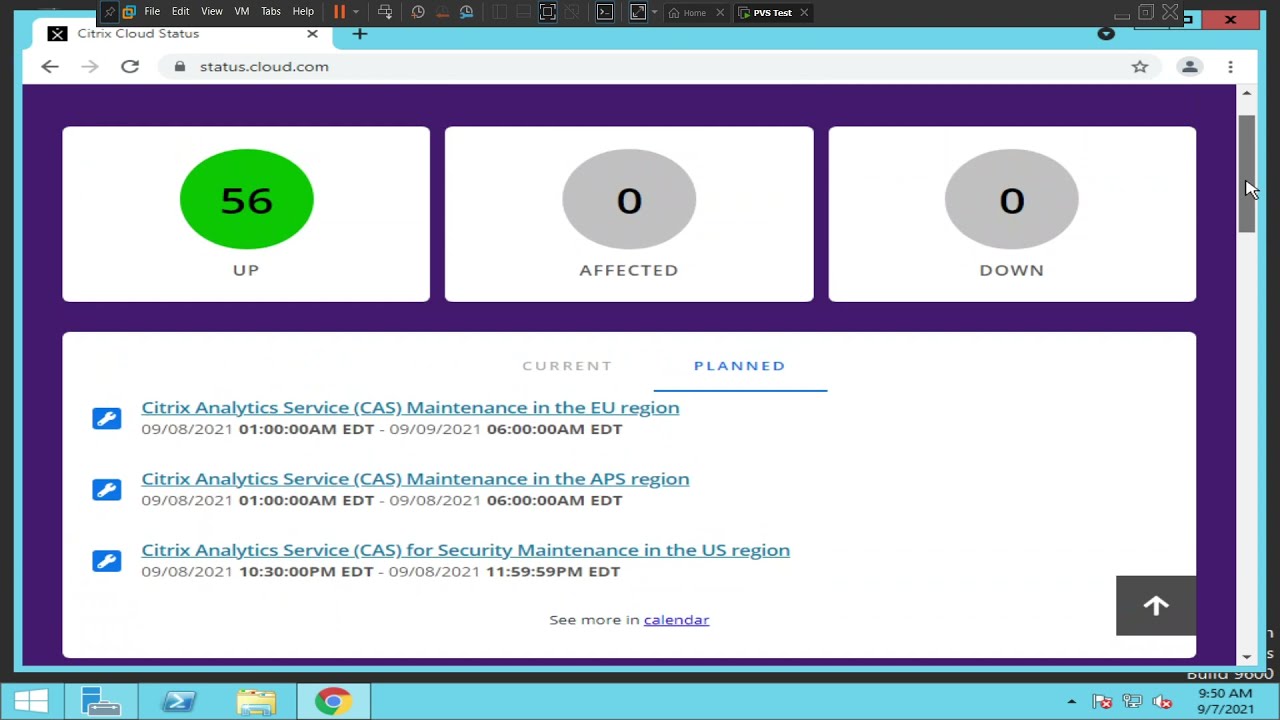Open a new Chrome tab
This screenshot has height=720, width=1280.
(360, 33)
